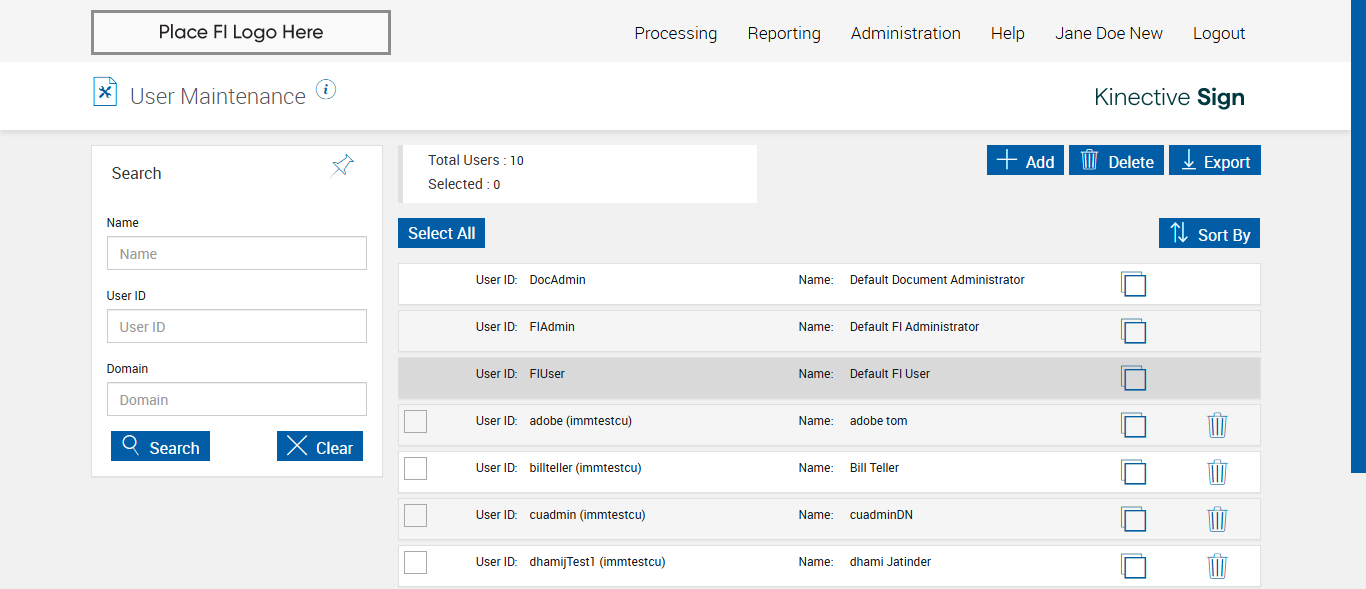Click the copy icon for cuadminDN row
The image size is (1366, 589).
tap(1133, 519)
